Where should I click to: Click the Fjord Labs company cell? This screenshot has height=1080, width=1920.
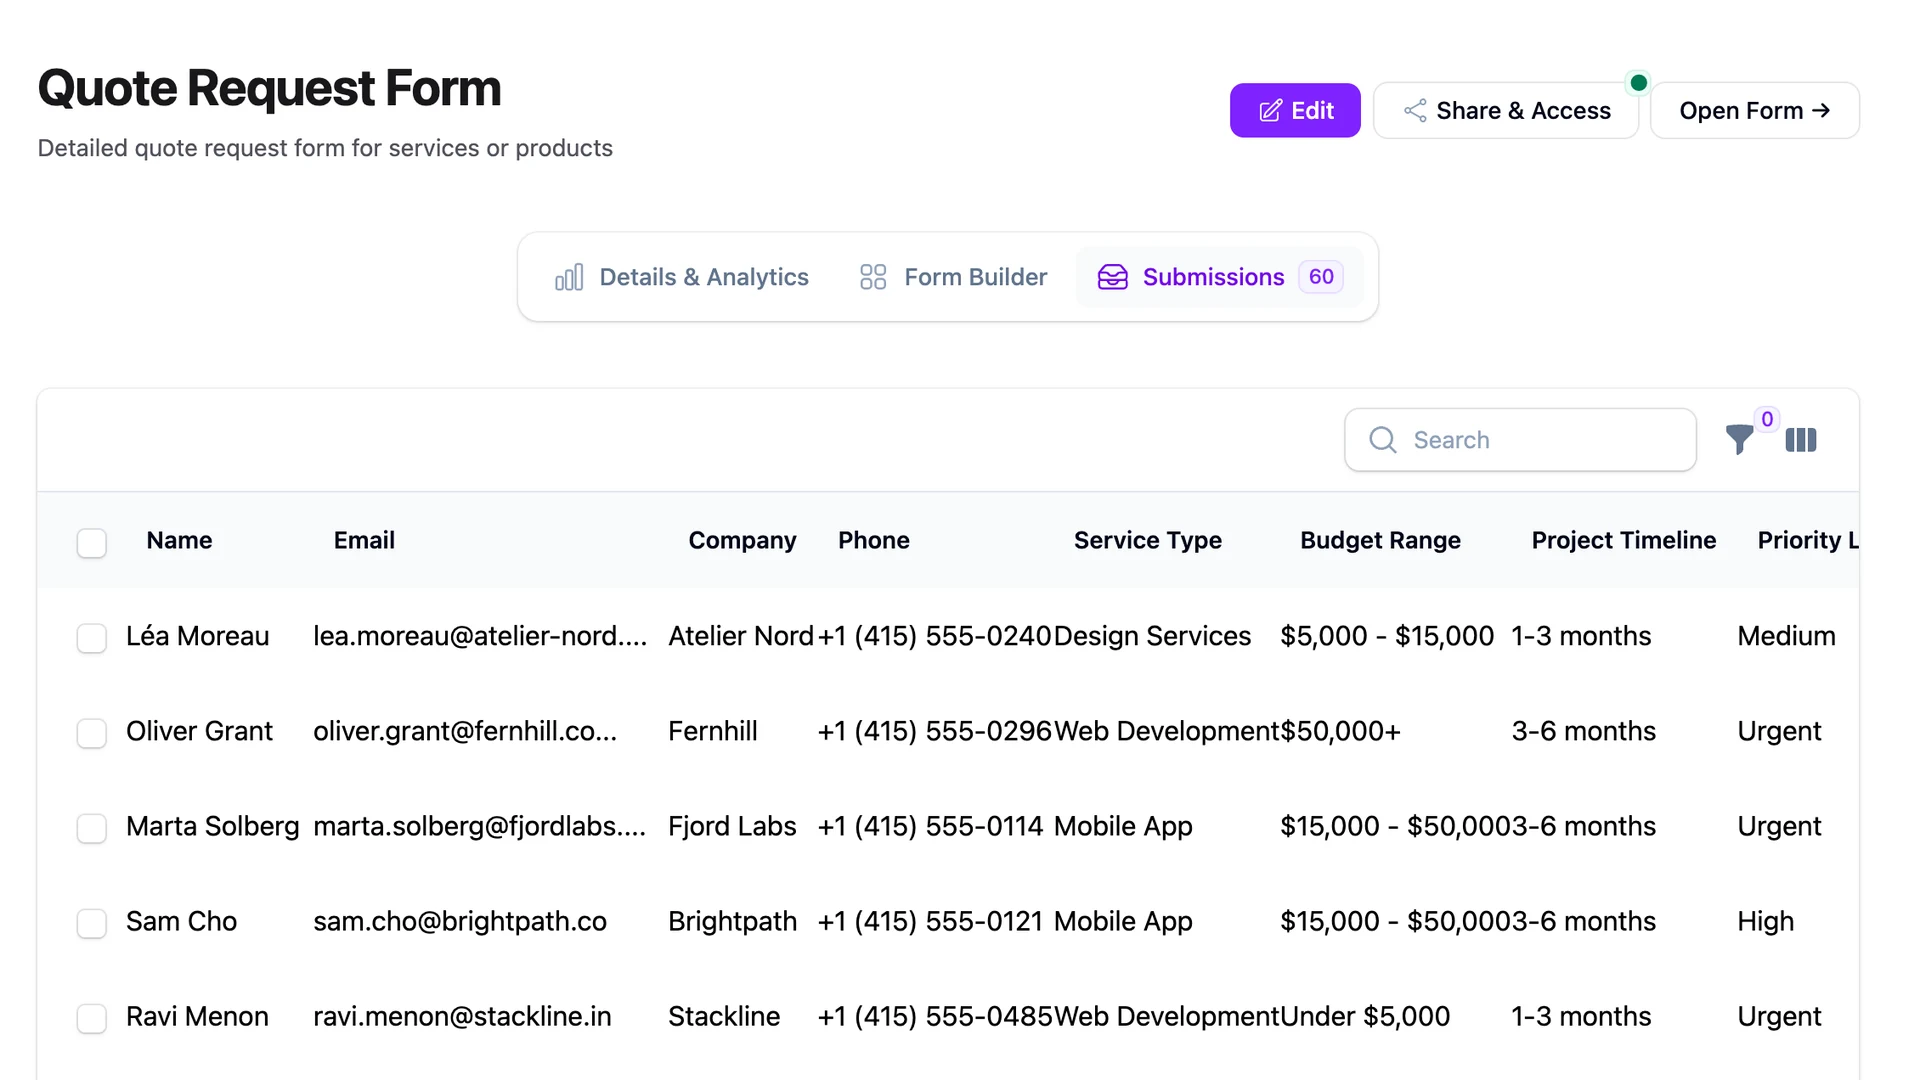click(732, 826)
